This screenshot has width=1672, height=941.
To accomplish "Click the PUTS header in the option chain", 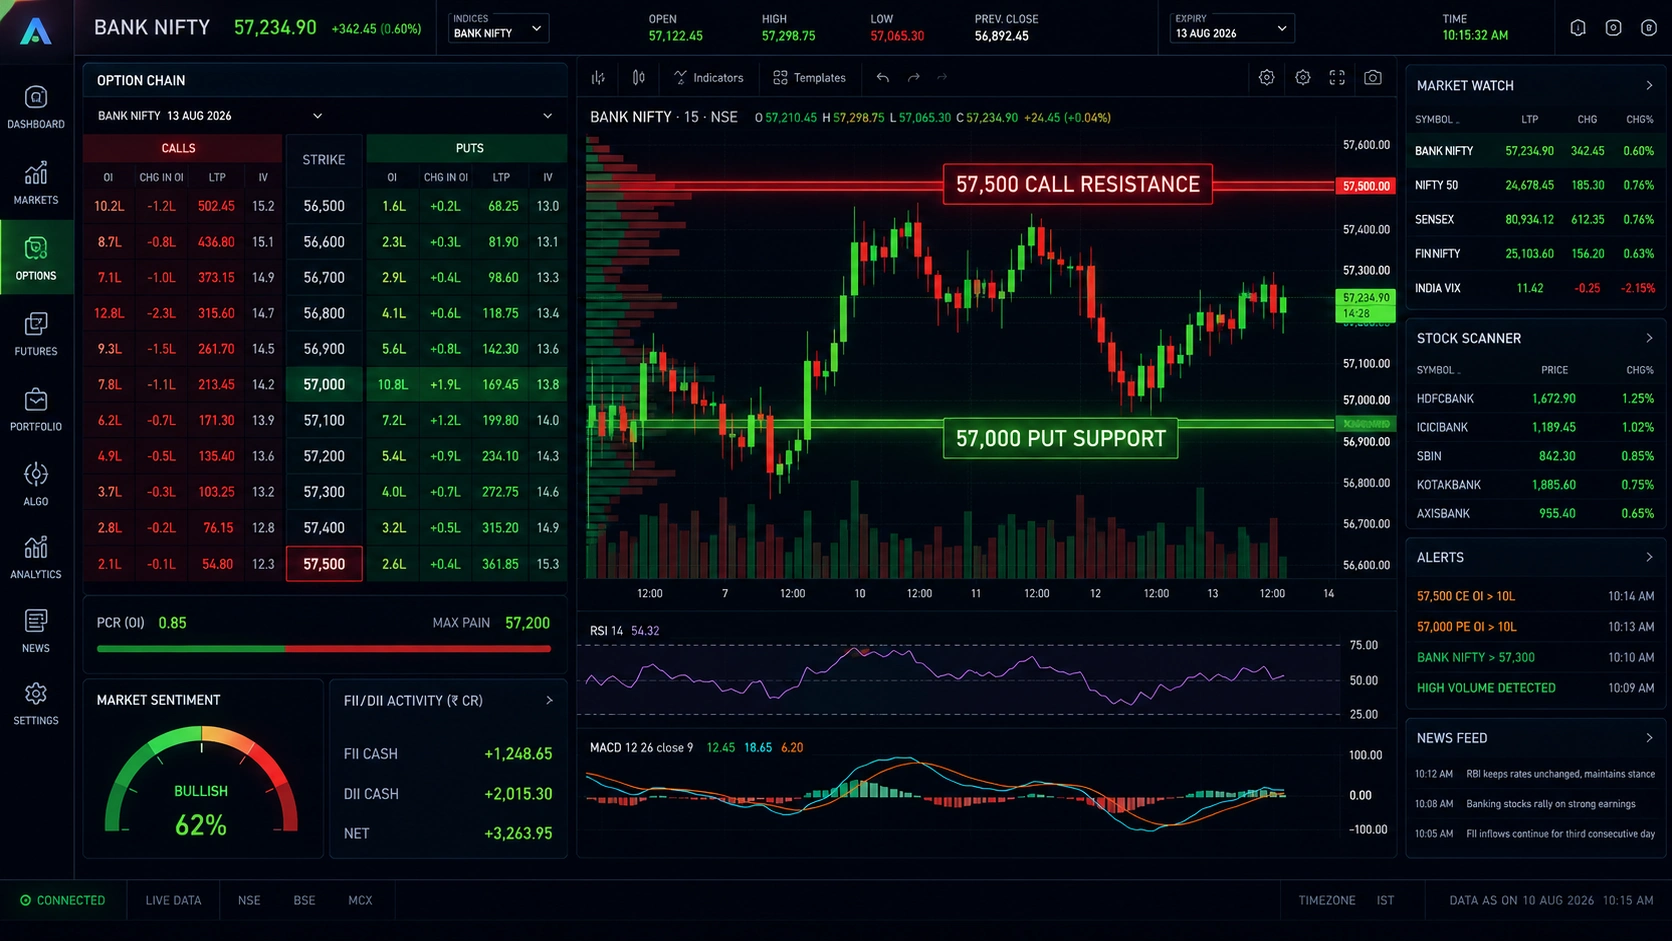I will point(469,148).
